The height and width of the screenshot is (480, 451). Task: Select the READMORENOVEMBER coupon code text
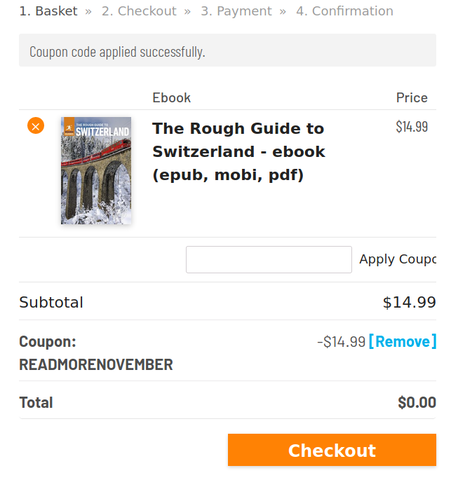click(x=96, y=365)
